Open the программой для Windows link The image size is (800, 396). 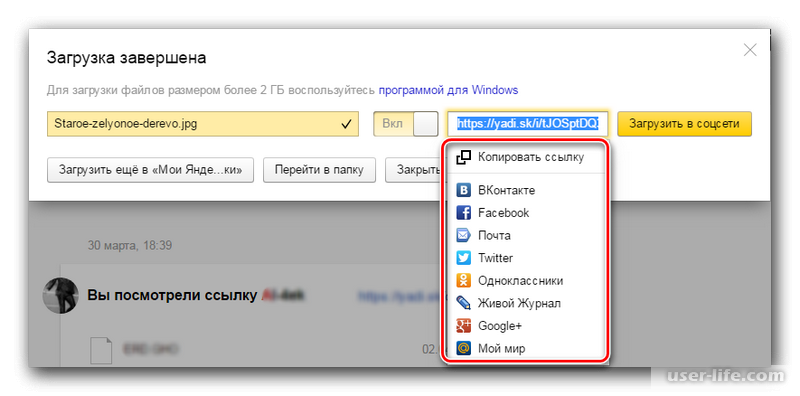(448, 90)
